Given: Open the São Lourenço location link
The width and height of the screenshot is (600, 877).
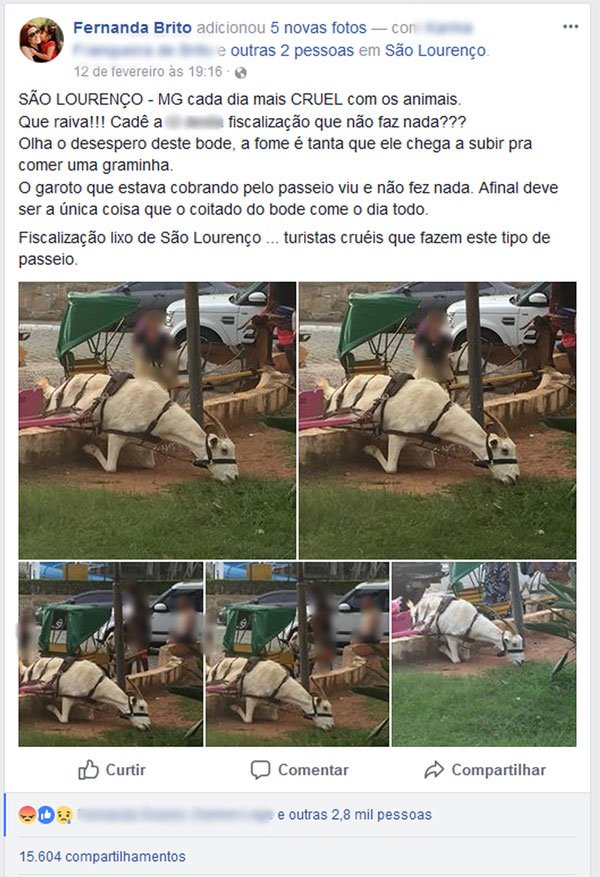Looking at the screenshot, I should tap(436, 50).
